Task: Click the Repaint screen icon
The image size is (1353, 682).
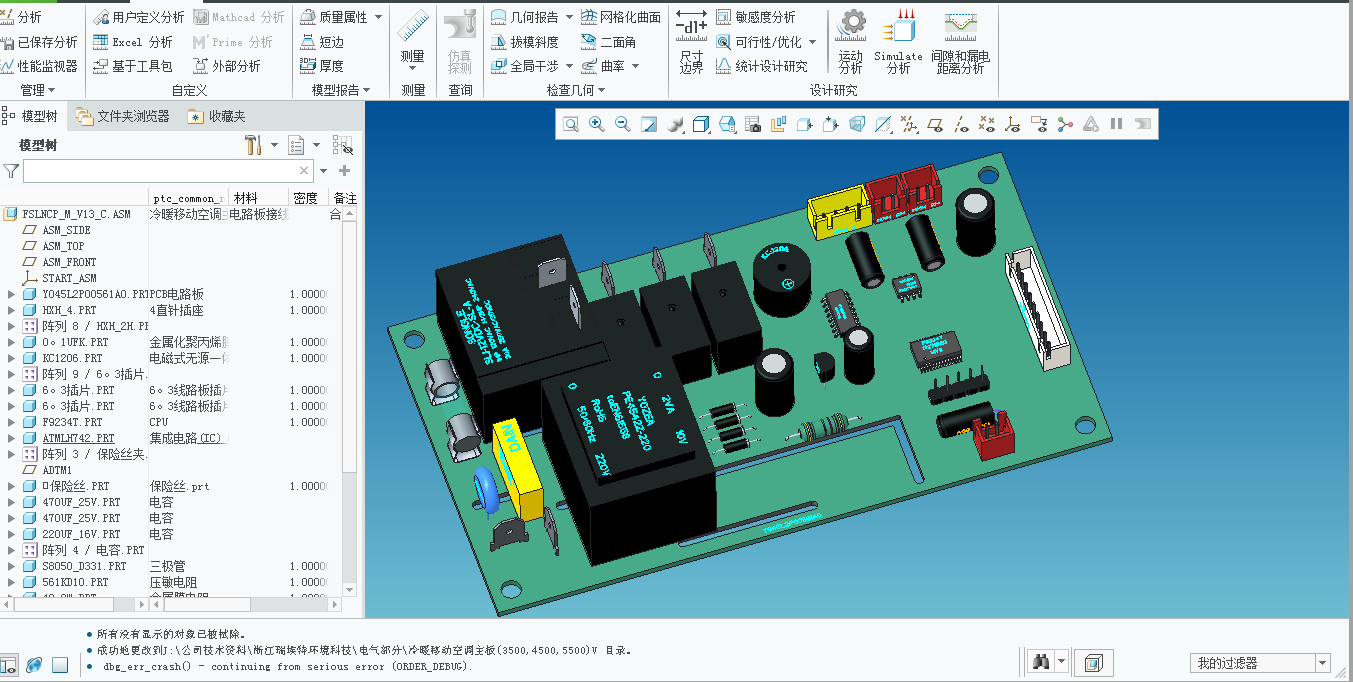Action: (x=649, y=124)
